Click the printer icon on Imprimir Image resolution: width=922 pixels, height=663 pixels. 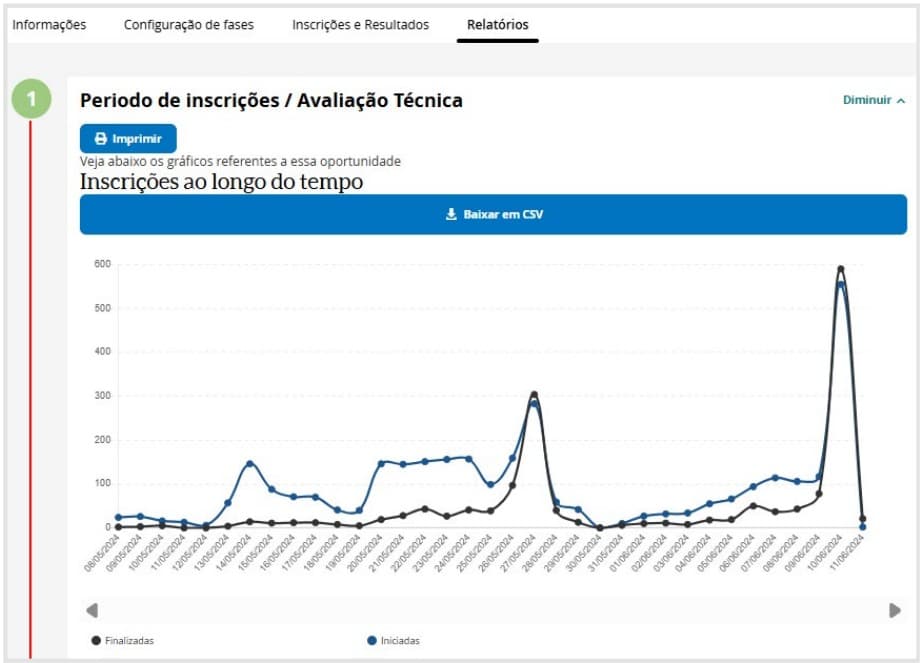[100, 139]
